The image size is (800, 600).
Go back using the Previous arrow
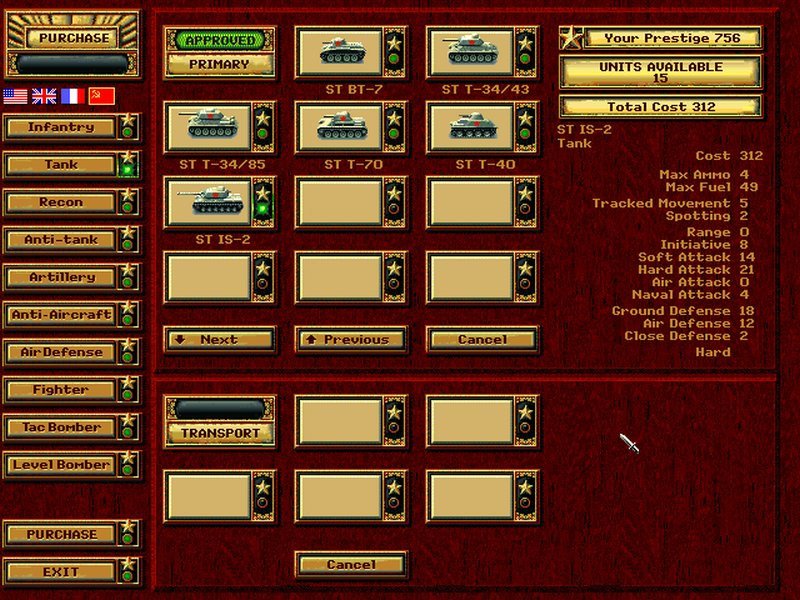[351, 341]
